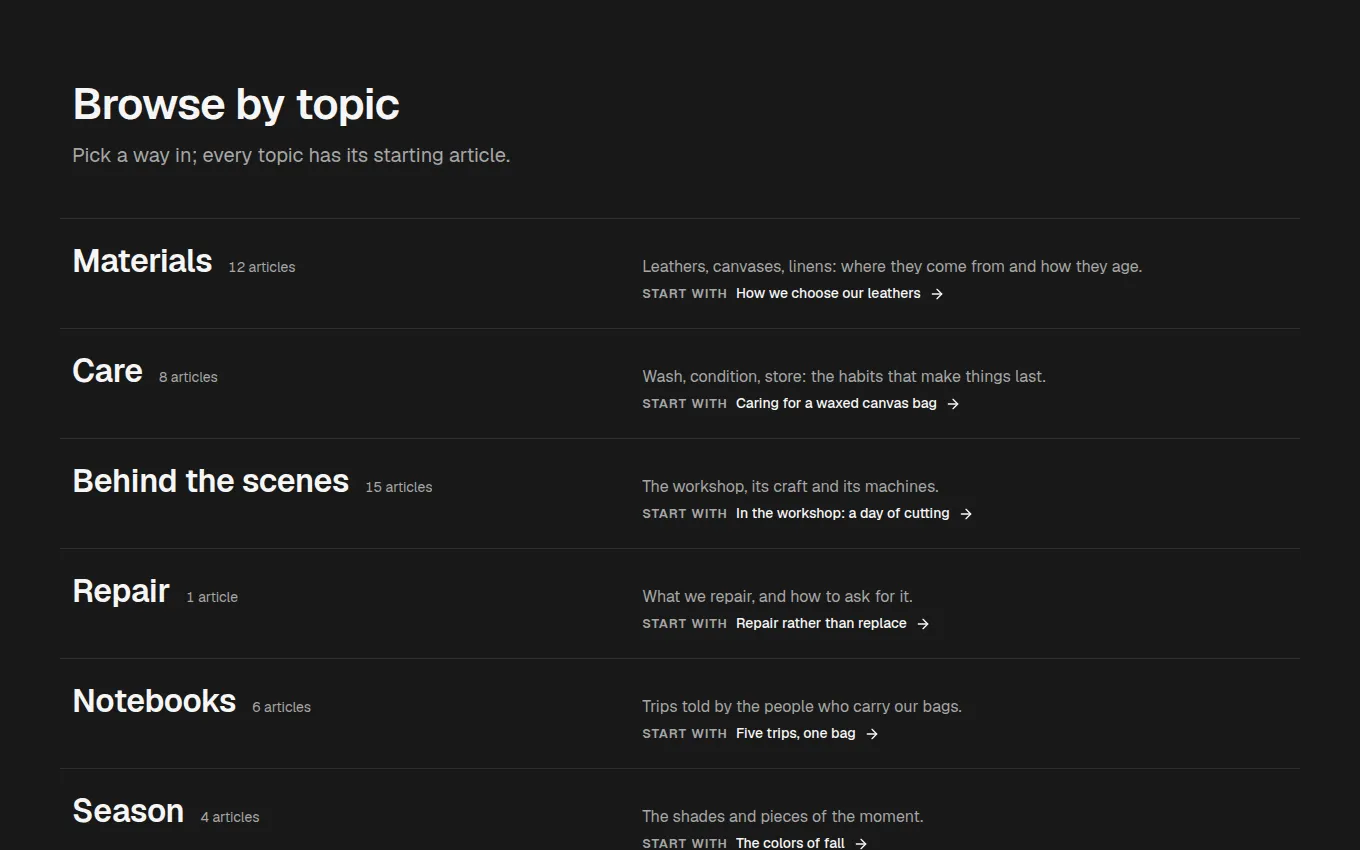Click the 15 articles count label

click(x=399, y=487)
